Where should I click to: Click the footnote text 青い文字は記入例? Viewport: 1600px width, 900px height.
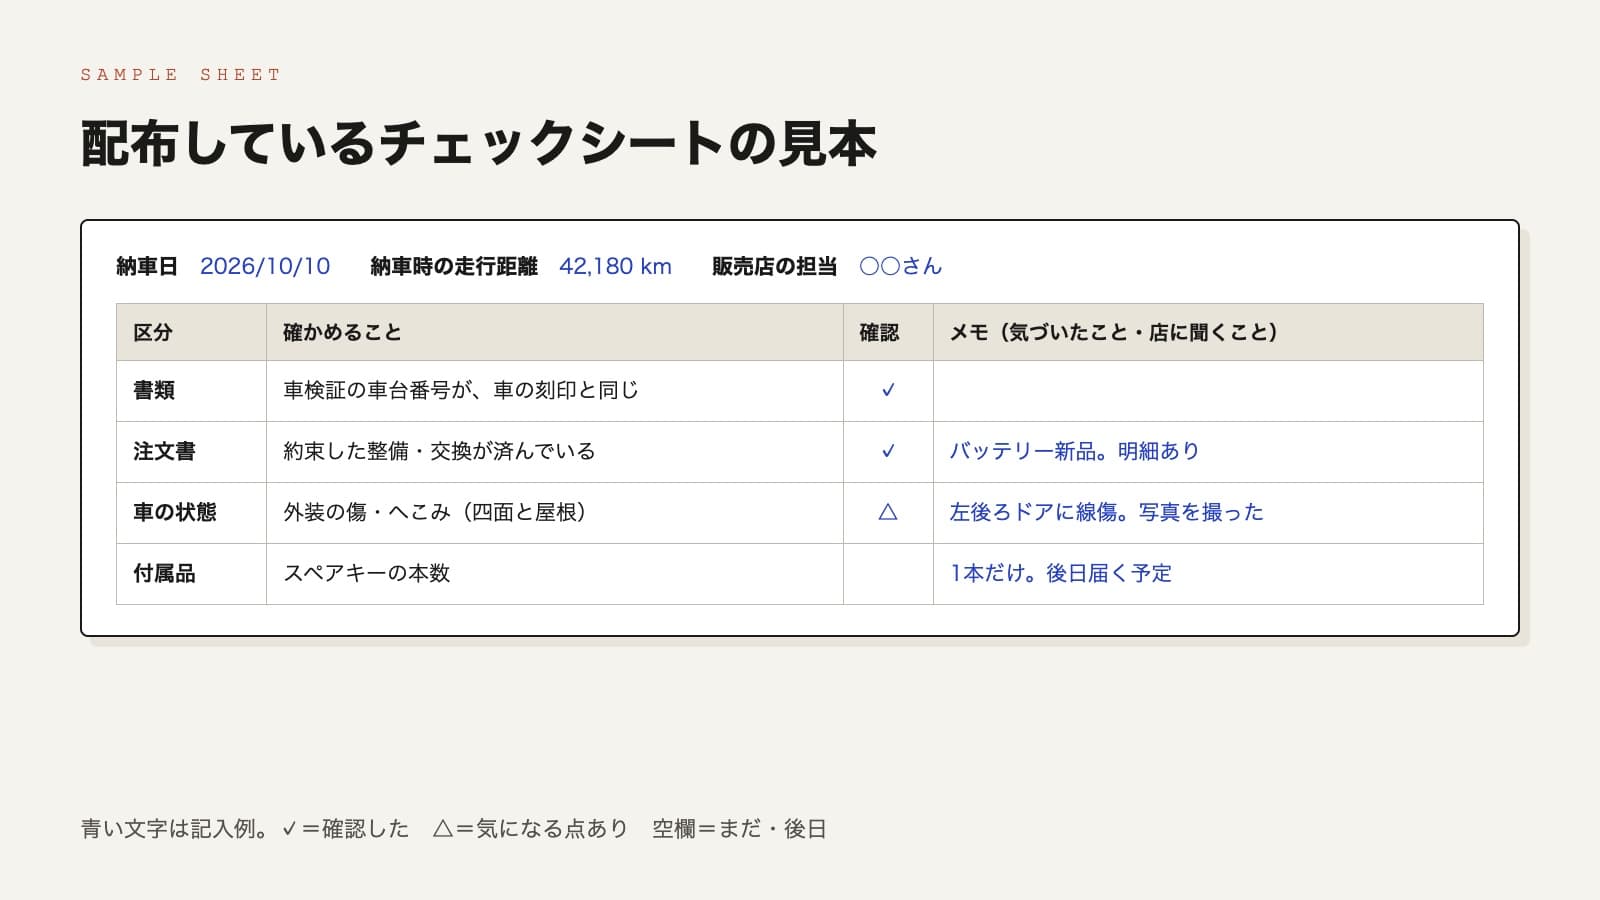pyautogui.click(x=167, y=829)
